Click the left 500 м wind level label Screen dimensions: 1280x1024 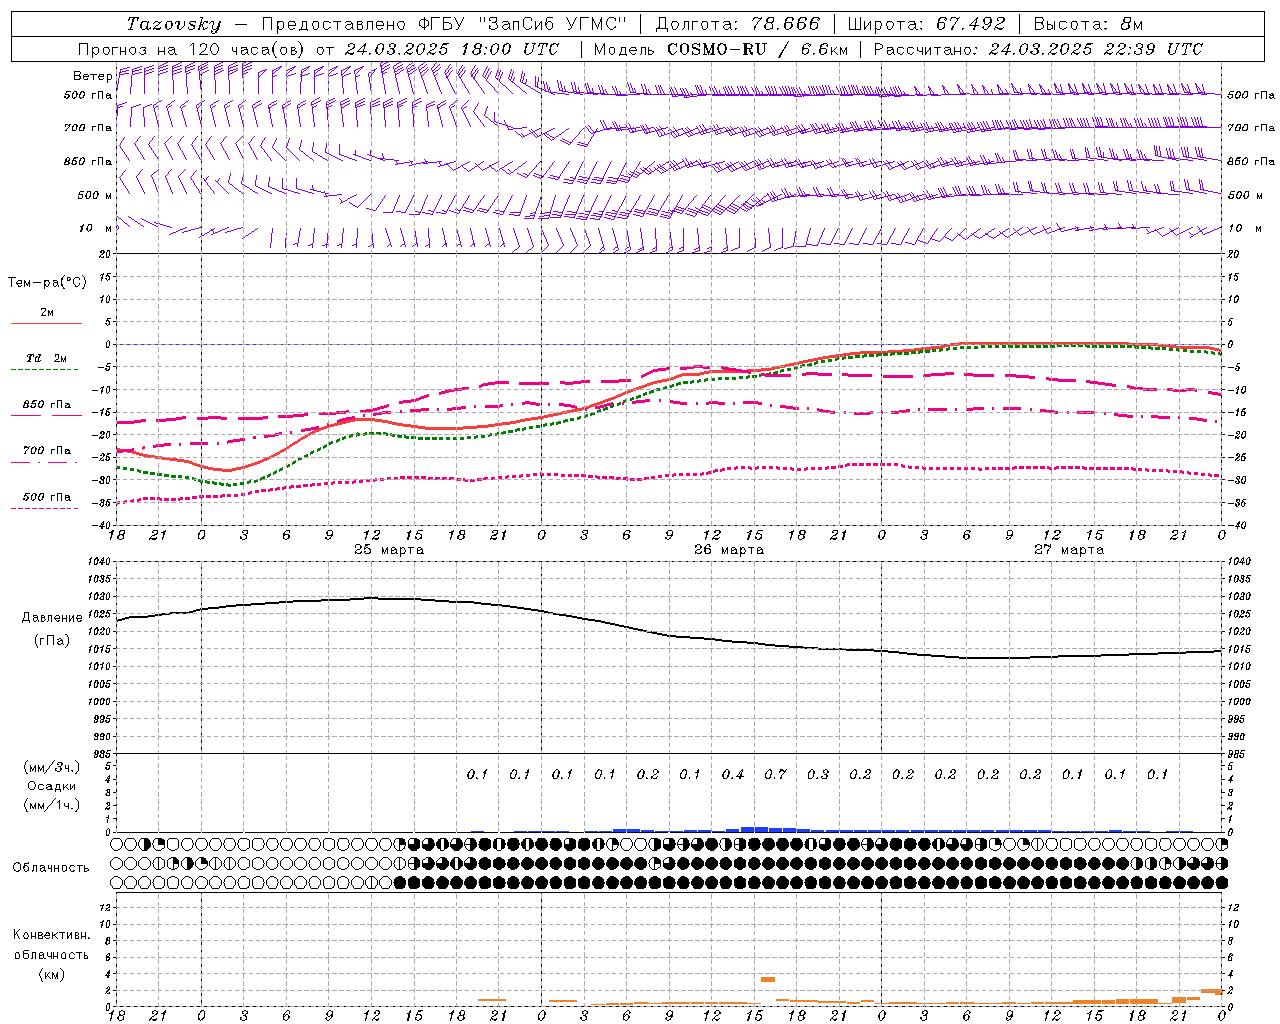pos(94,195)
